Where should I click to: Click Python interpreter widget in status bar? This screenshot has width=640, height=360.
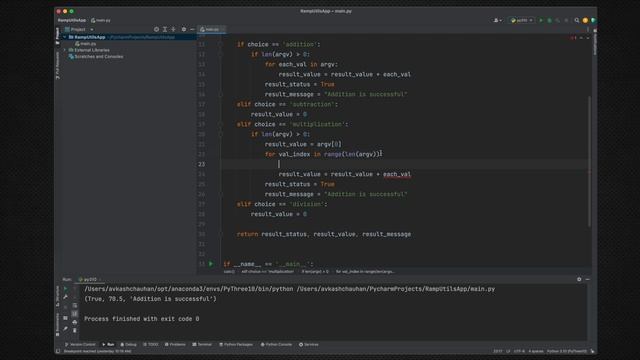567,351
